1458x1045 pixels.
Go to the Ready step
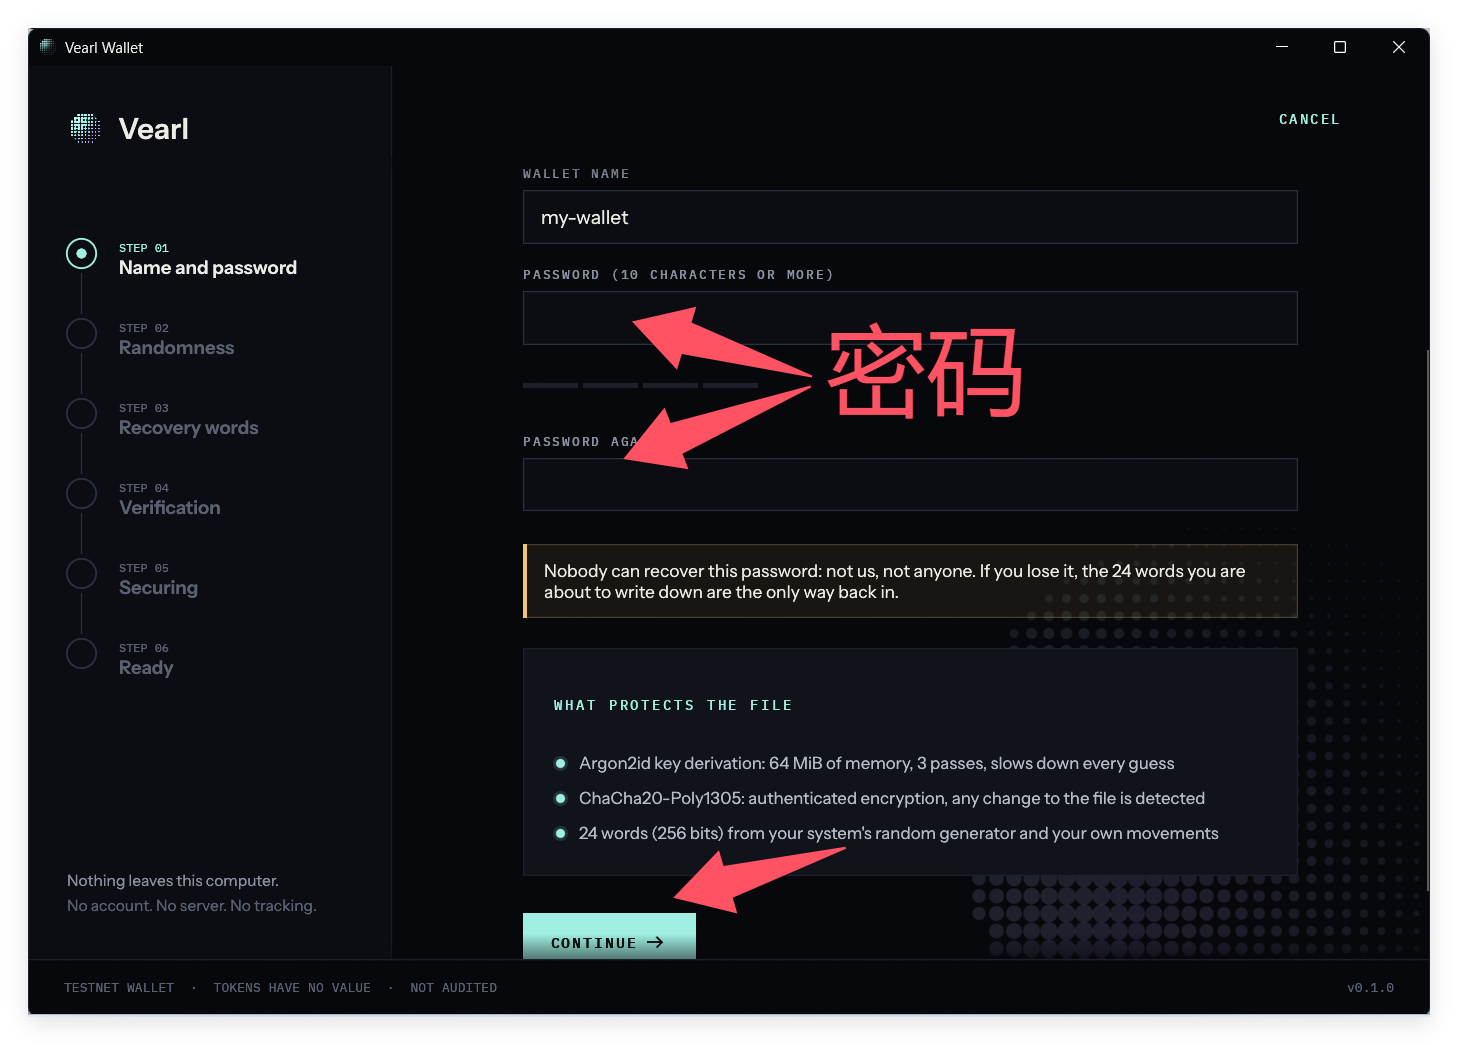coord(146,668)
